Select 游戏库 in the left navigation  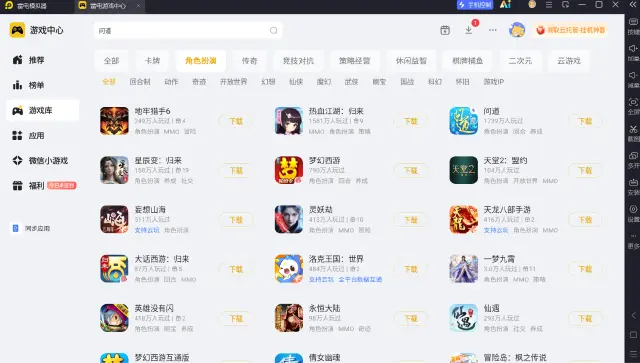point(42,110)
